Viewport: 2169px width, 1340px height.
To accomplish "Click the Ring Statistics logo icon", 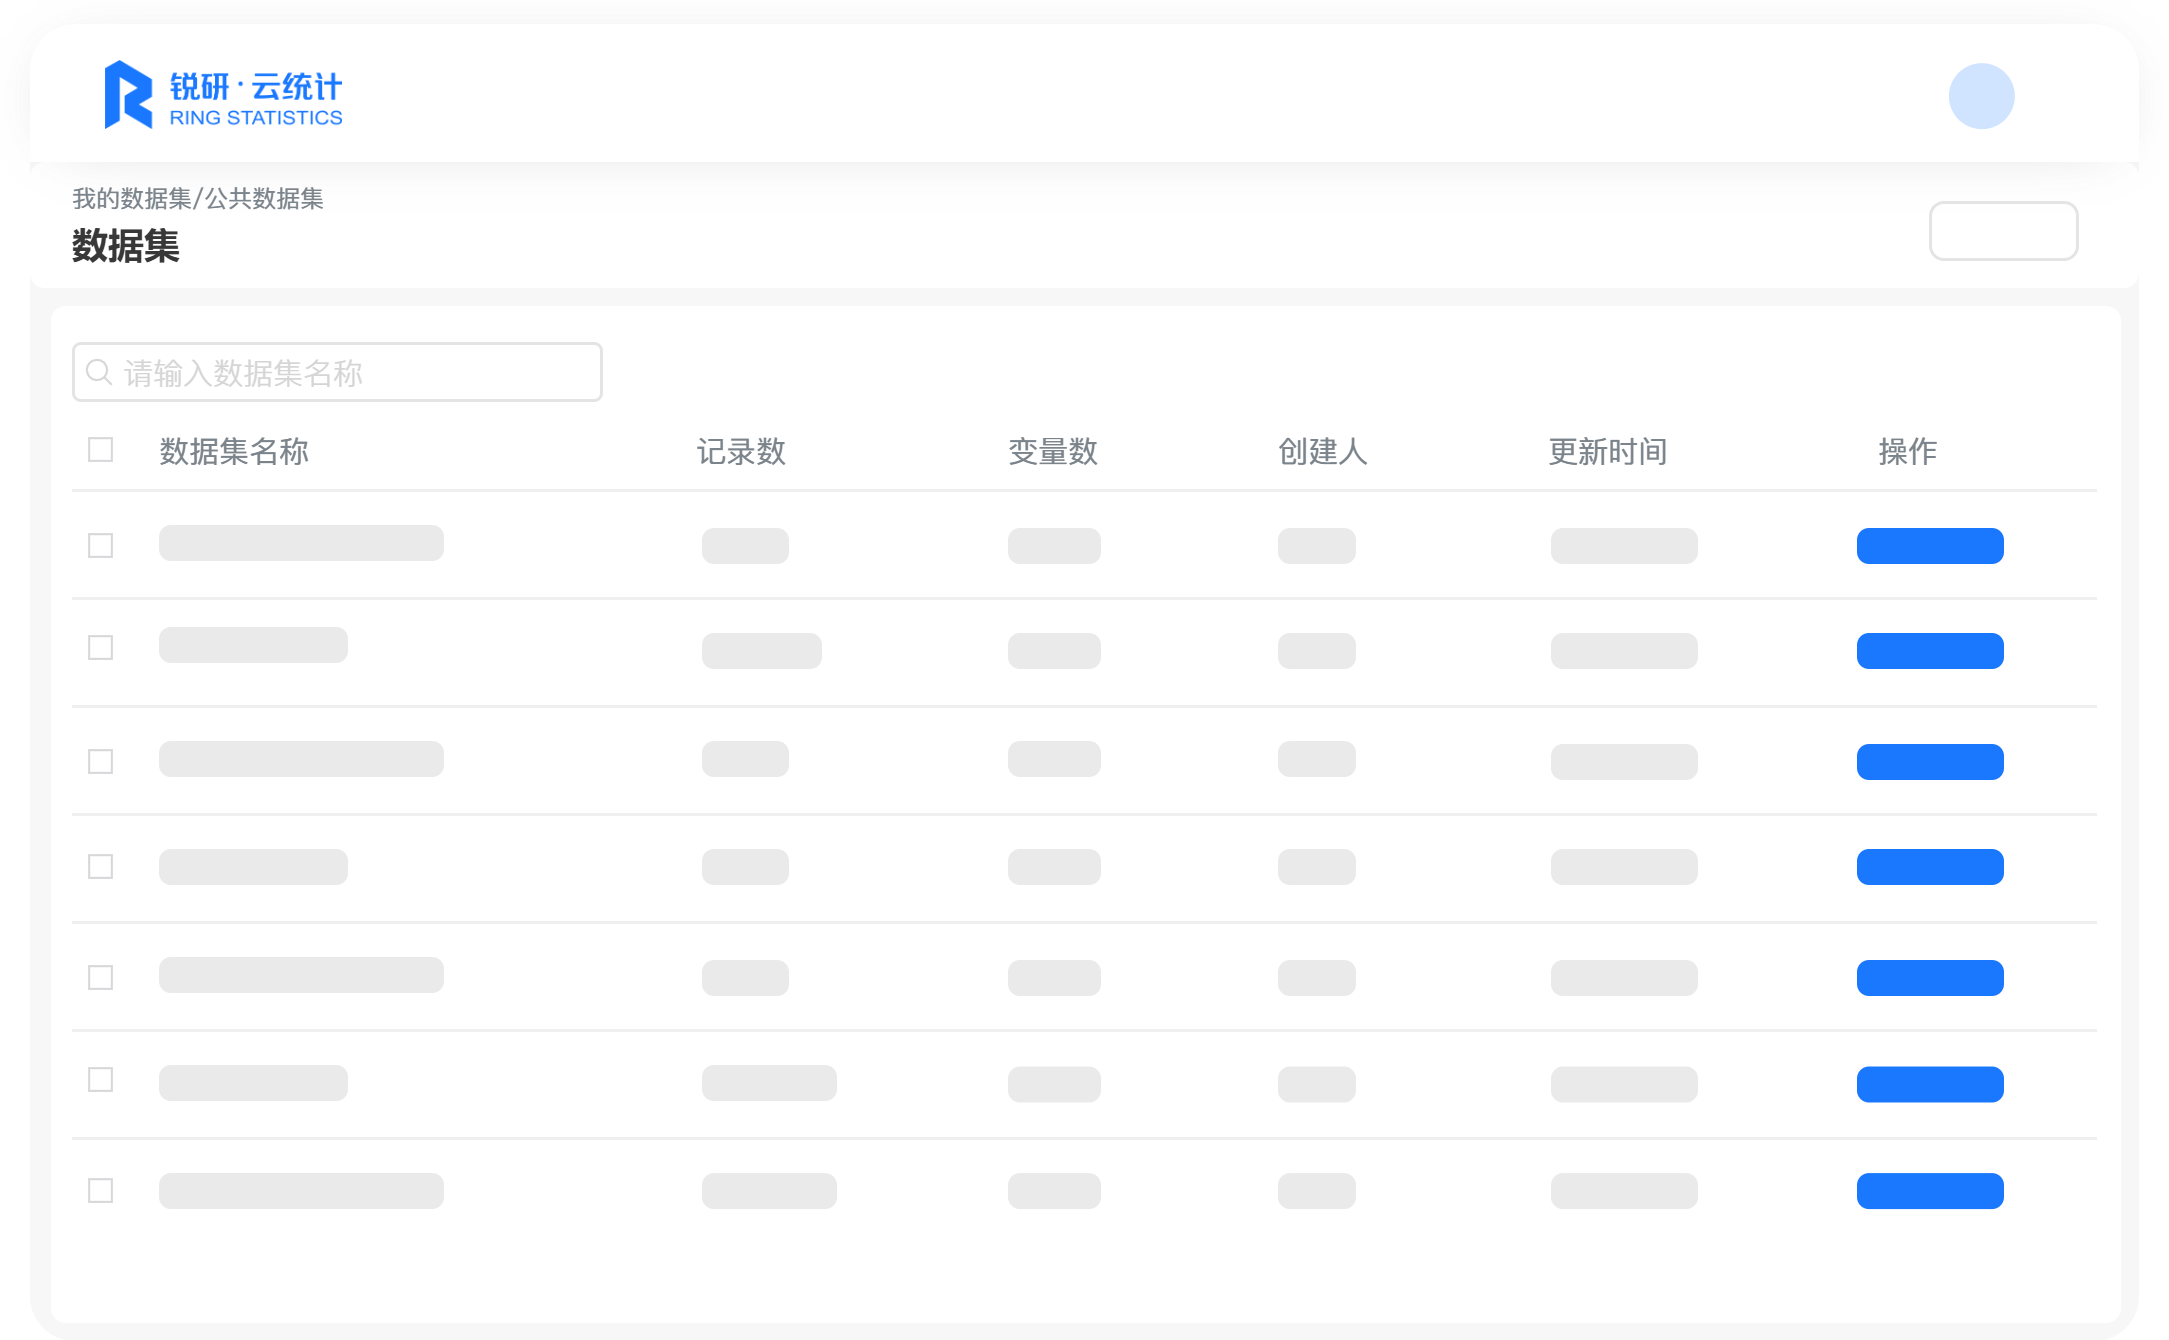I will [x=128, y=95].
